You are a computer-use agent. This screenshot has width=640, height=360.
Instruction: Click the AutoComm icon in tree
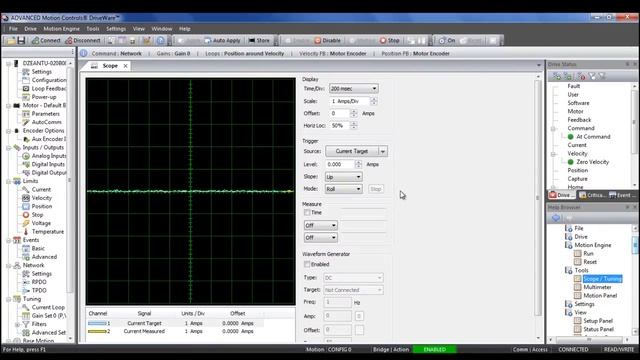coord(26,122)
